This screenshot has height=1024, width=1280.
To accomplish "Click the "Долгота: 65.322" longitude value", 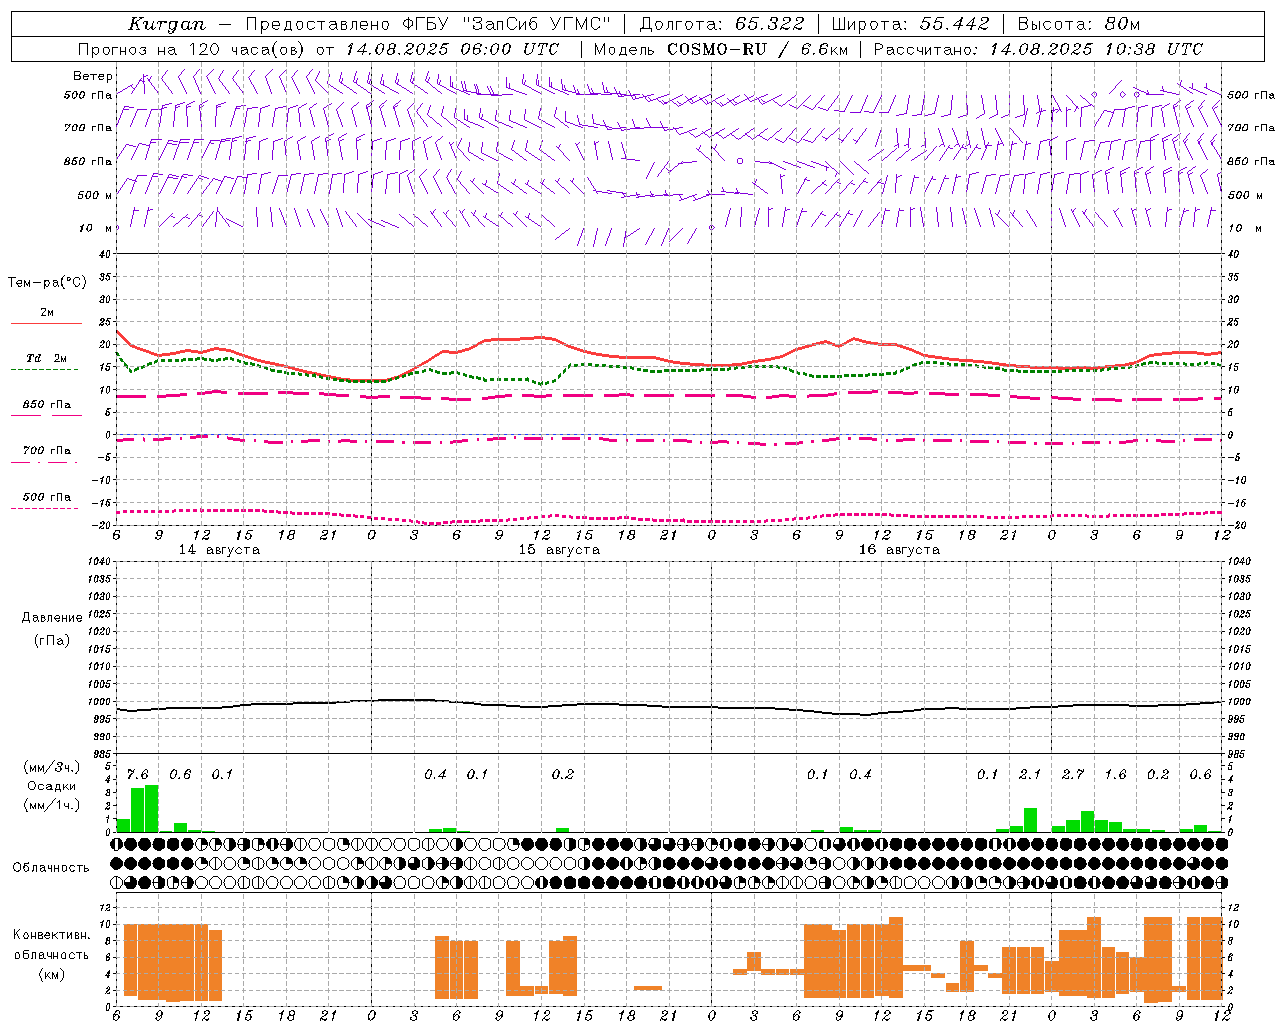I will [724, 24].
